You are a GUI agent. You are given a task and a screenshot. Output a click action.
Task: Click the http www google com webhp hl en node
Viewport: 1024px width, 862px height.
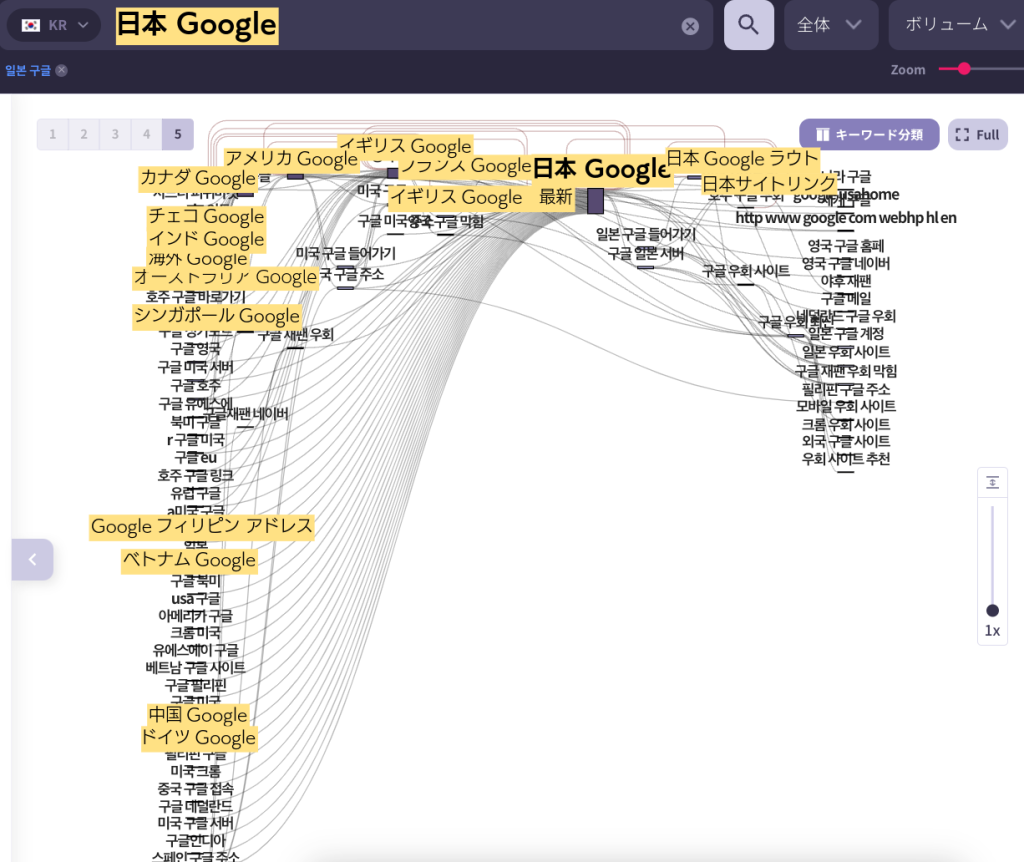tap(846, 217)
